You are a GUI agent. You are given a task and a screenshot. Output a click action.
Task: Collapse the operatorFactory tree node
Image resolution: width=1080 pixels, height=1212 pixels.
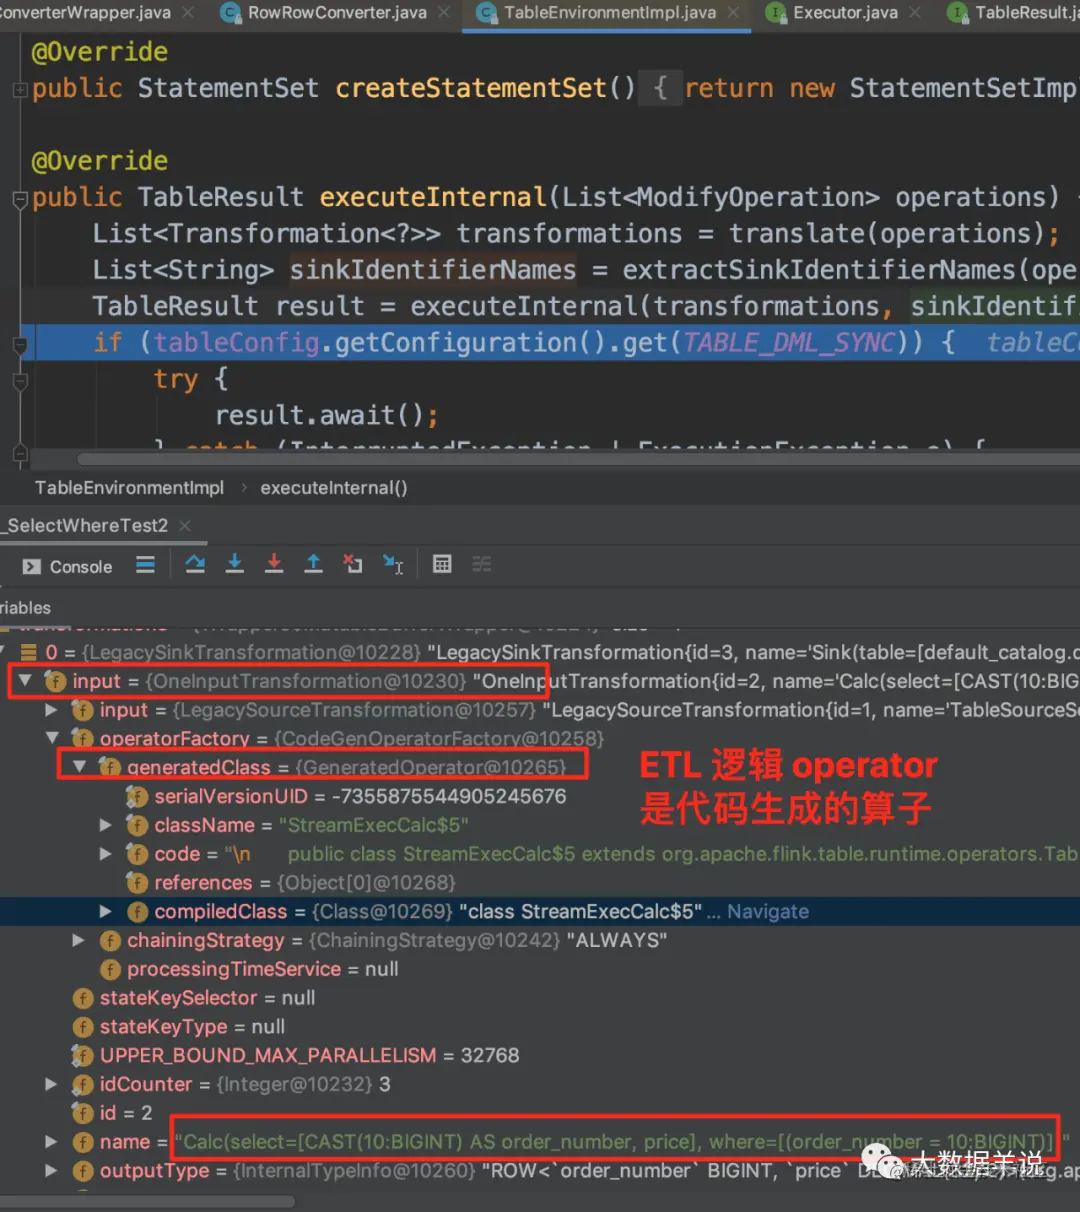point(52,738)
